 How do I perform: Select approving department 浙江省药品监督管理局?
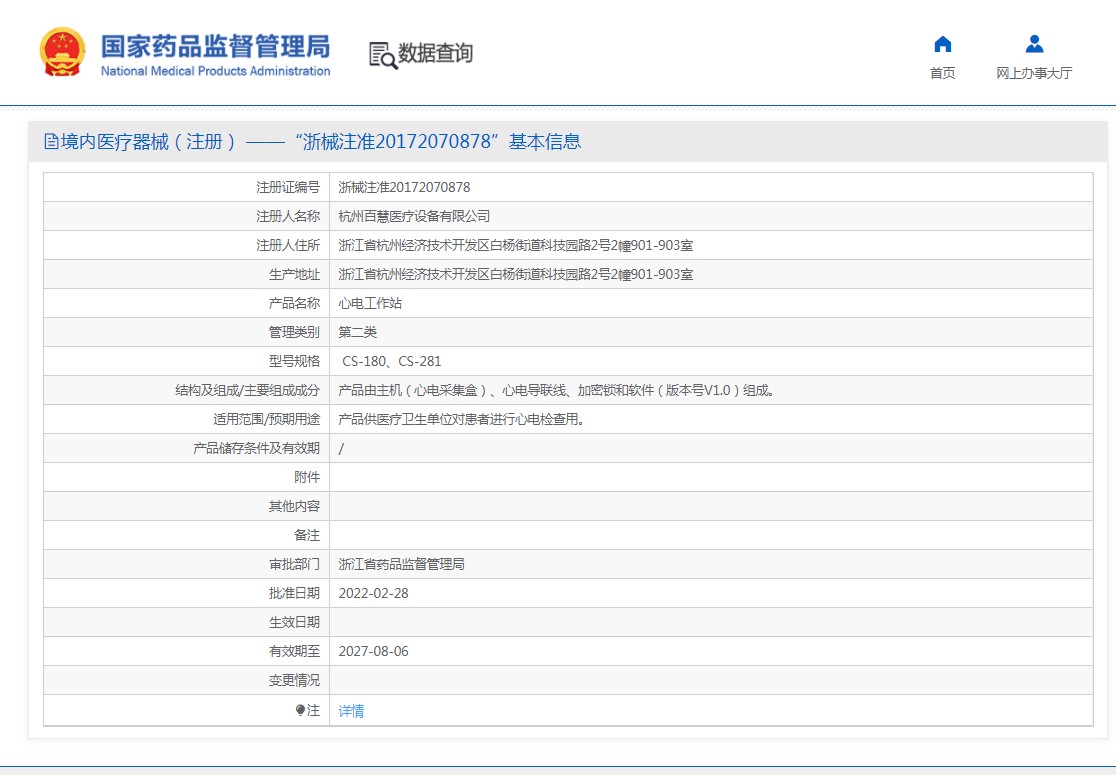click(x=401, y=564)
